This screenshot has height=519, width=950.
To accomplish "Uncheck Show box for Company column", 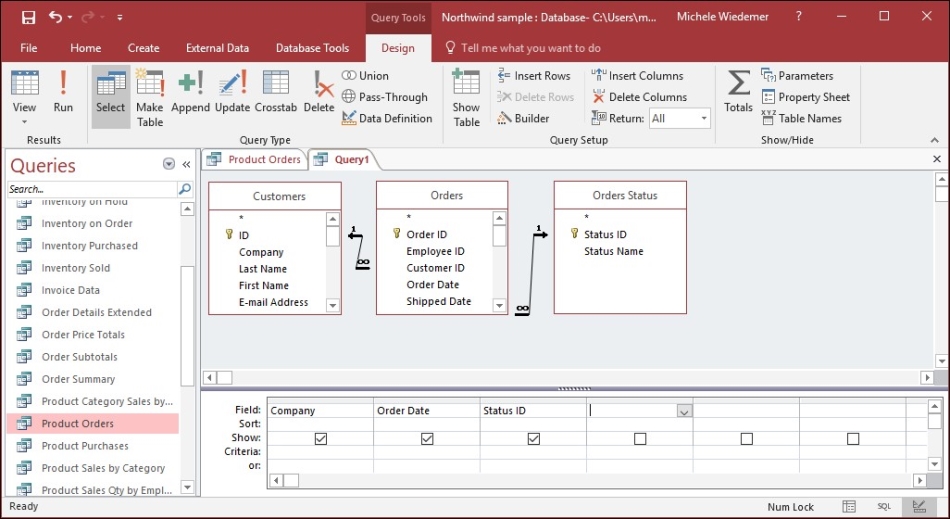I will (321, 438).
